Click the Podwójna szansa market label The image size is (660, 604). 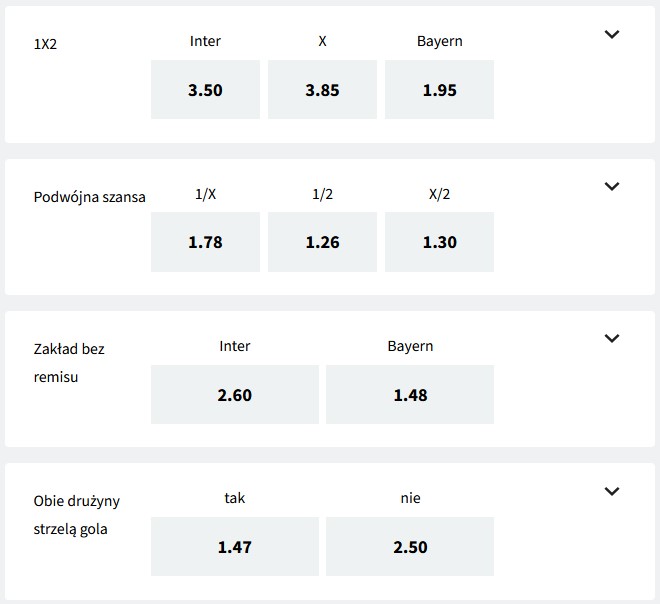[90, 197]
